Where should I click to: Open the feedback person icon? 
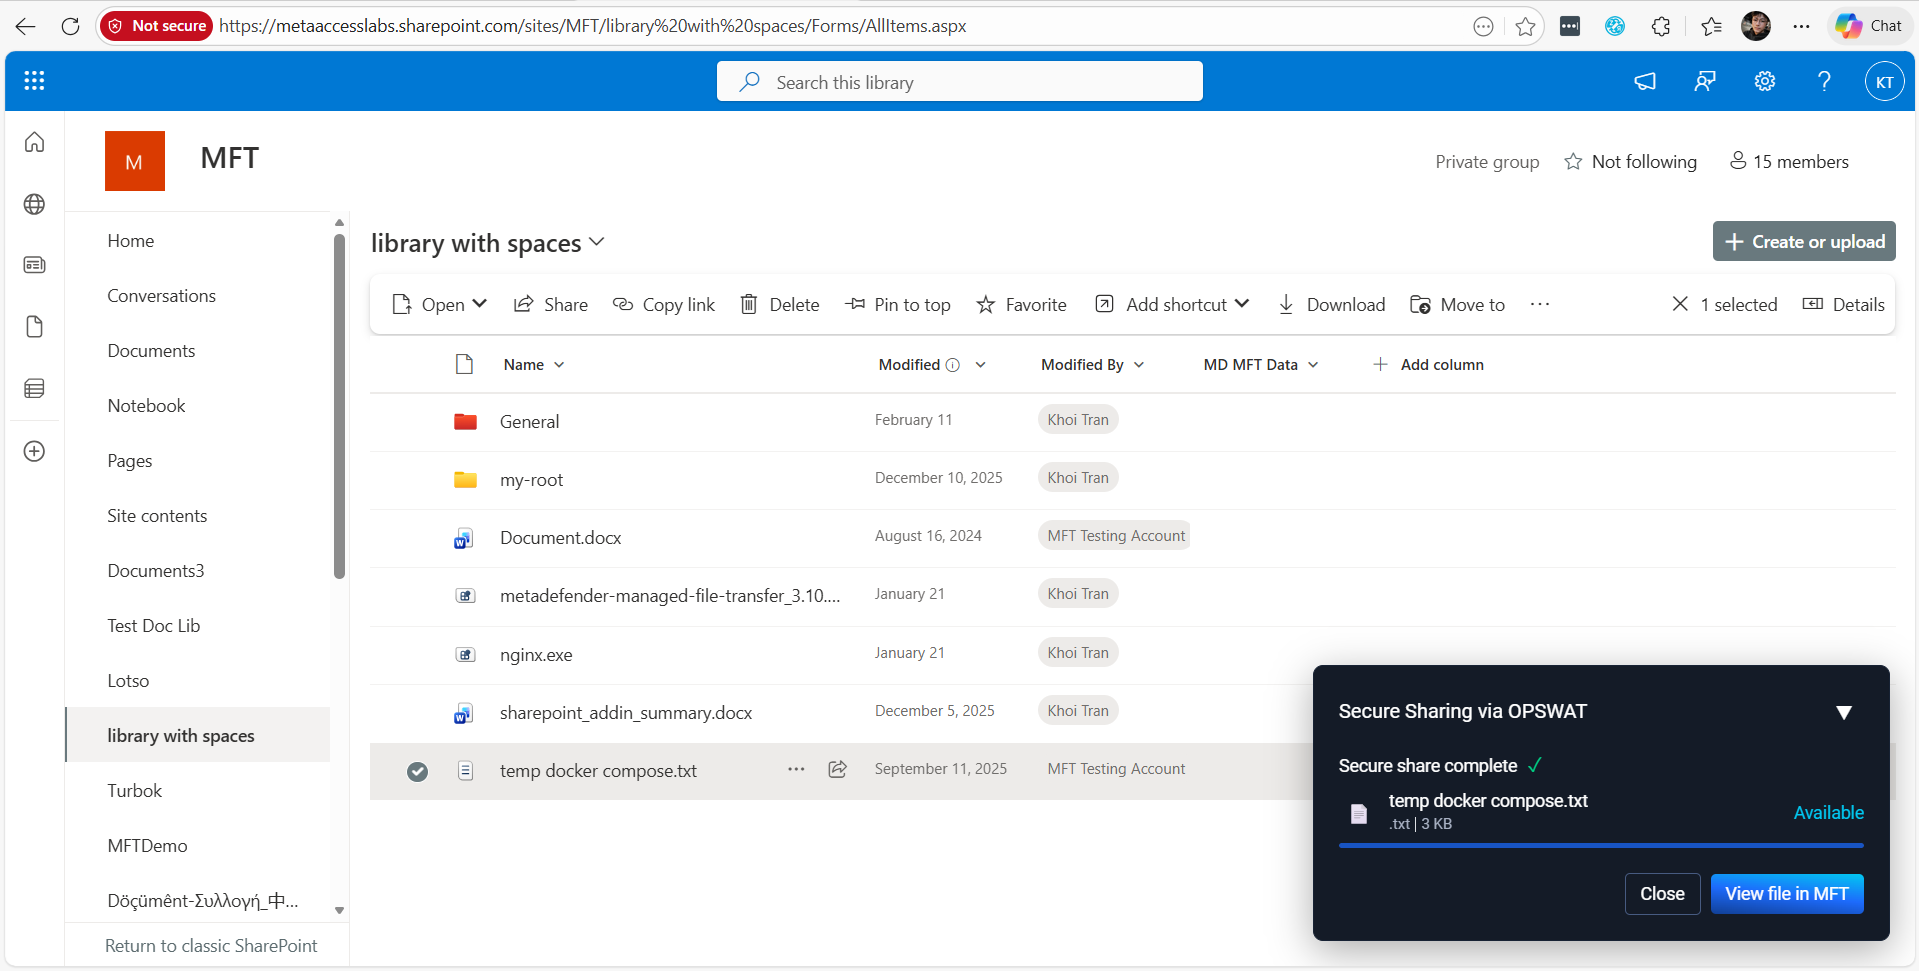tap(1705, 81)
